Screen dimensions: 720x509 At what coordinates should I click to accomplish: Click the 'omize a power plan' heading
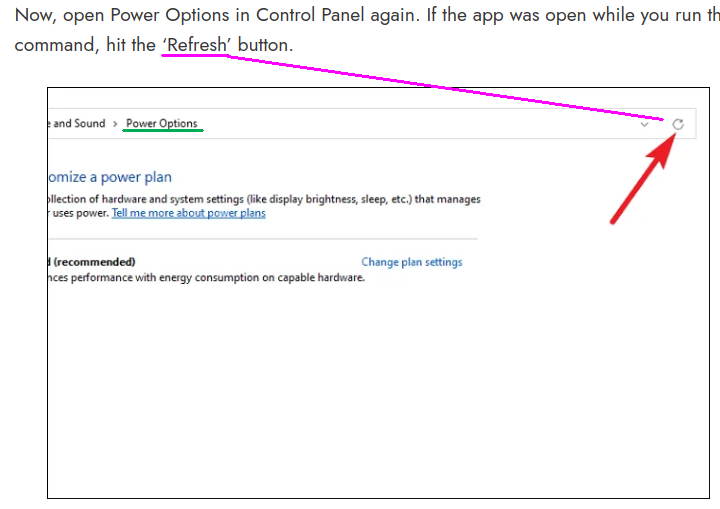tap(110, 177)
